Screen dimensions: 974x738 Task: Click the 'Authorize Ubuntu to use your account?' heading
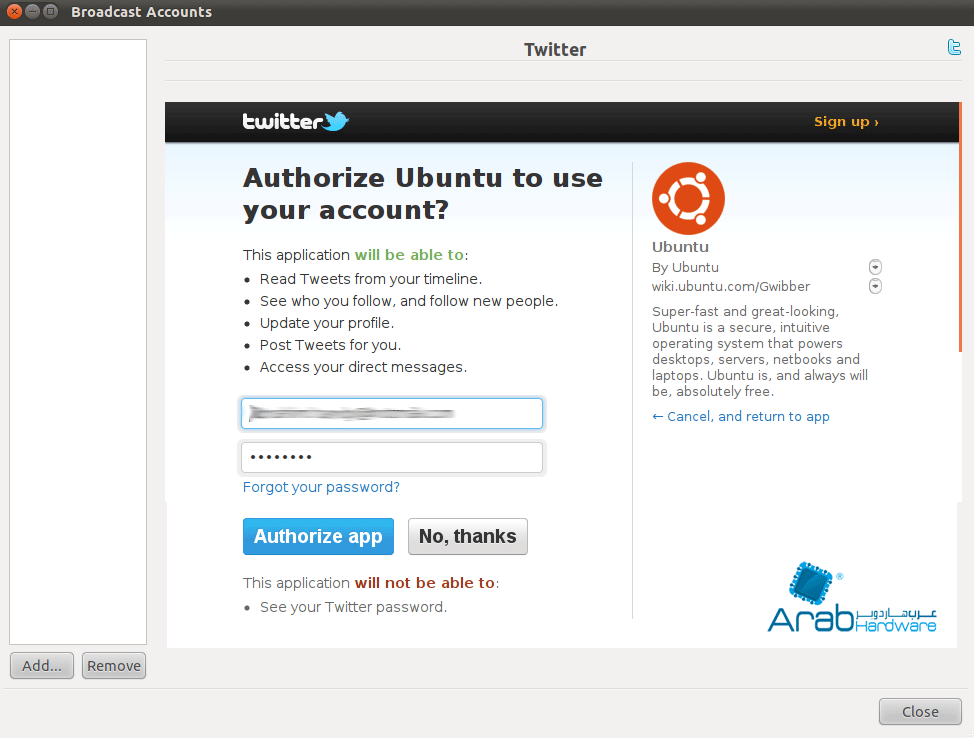click(x=422, y=194)
